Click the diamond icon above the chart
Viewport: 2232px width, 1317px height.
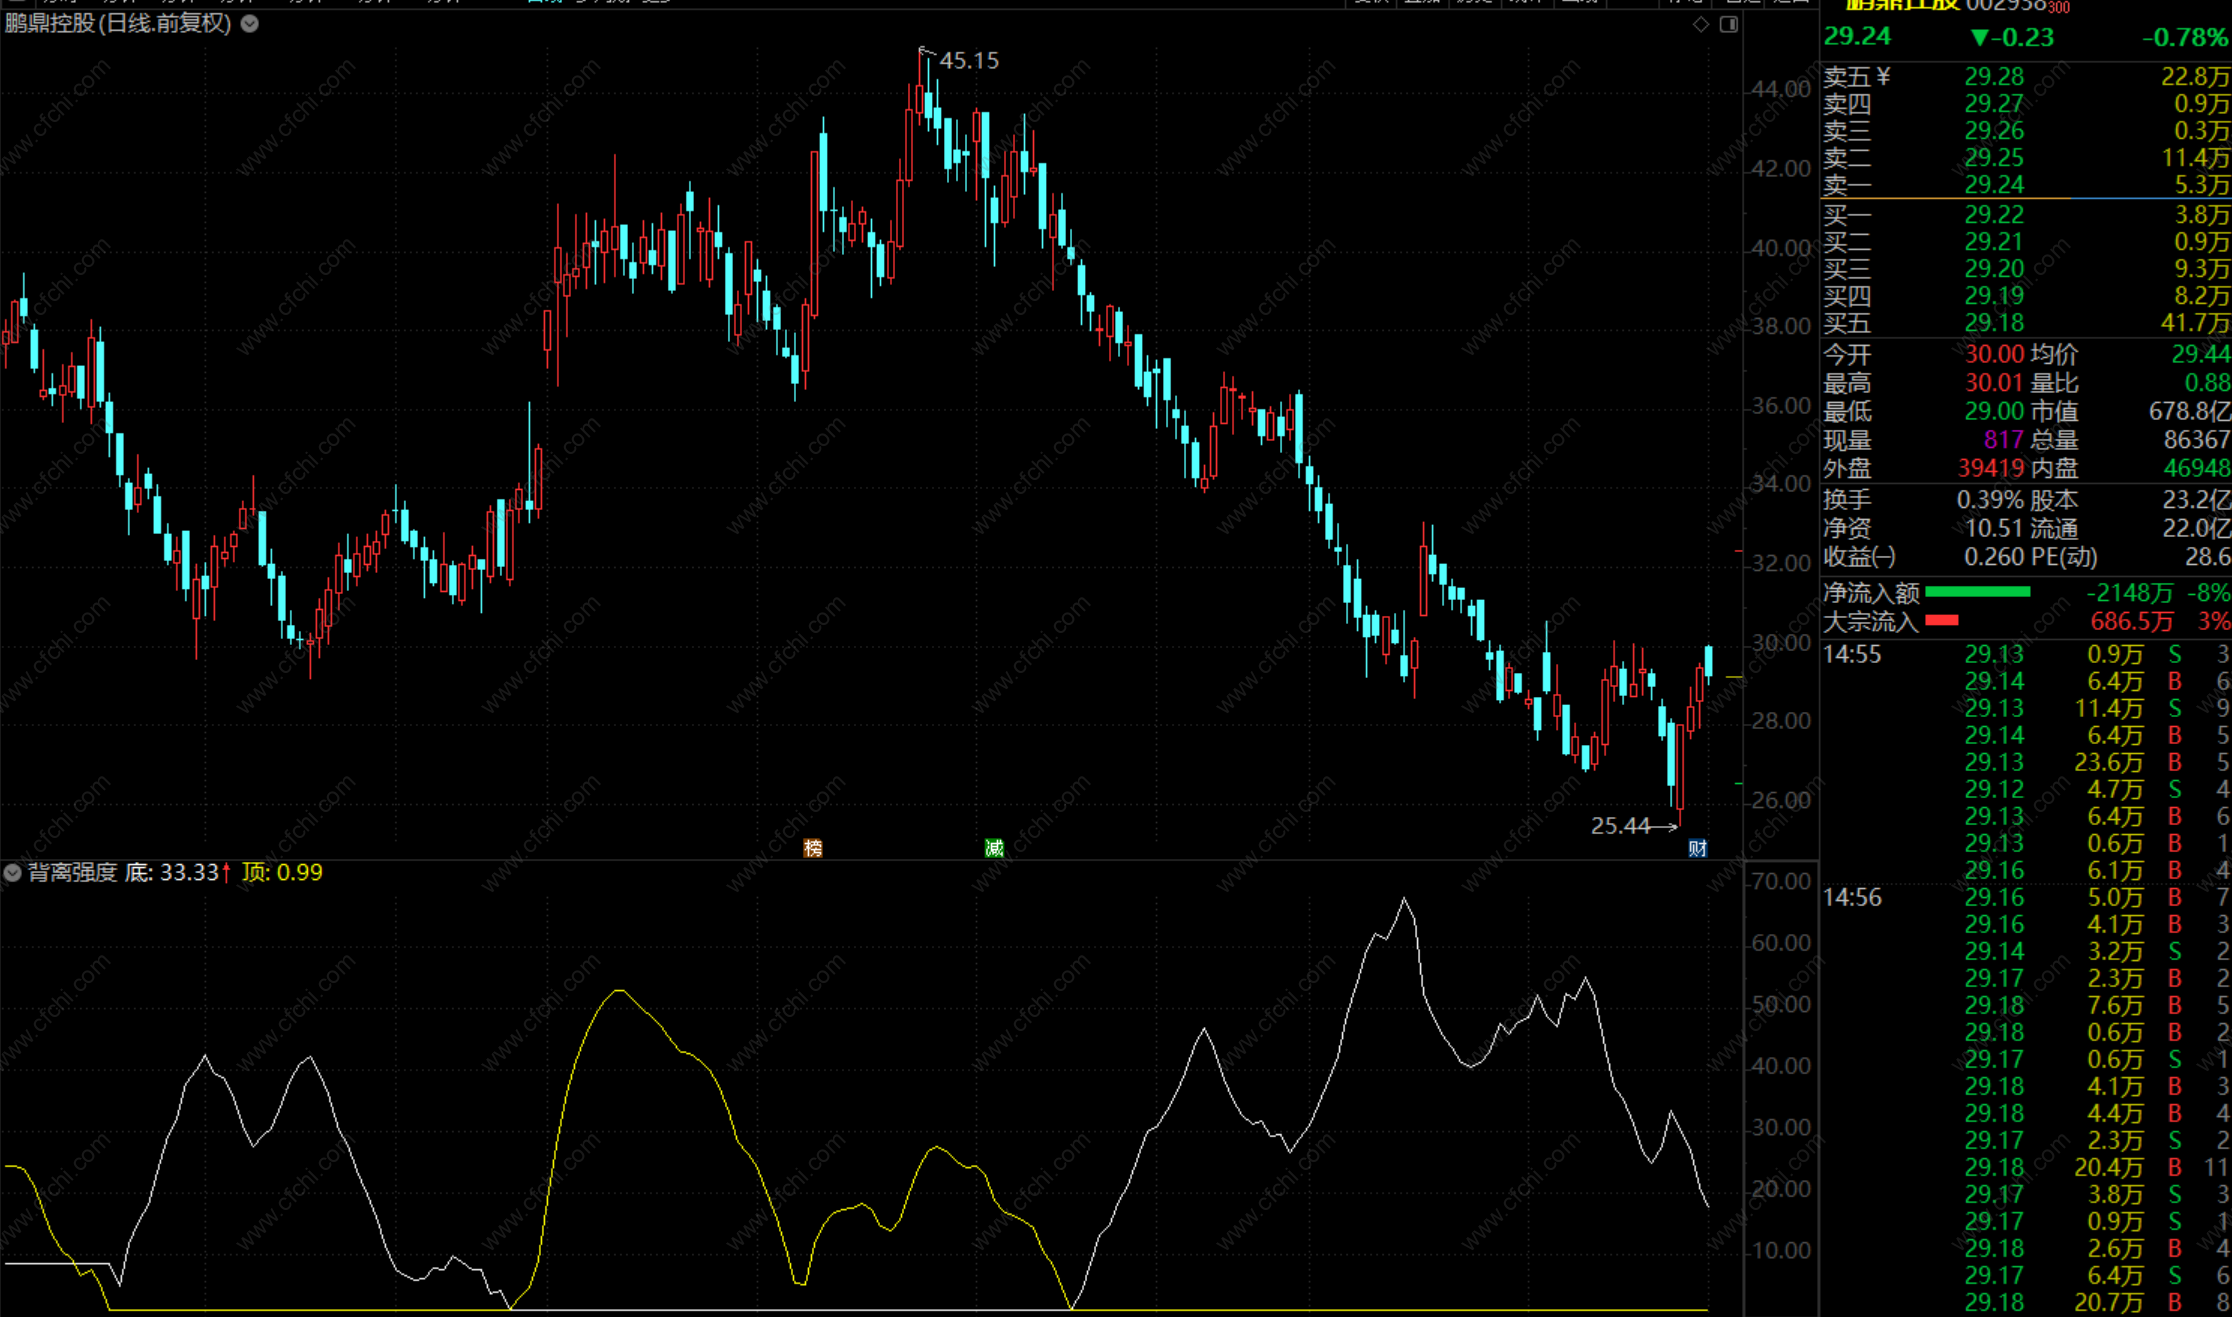1701,24
